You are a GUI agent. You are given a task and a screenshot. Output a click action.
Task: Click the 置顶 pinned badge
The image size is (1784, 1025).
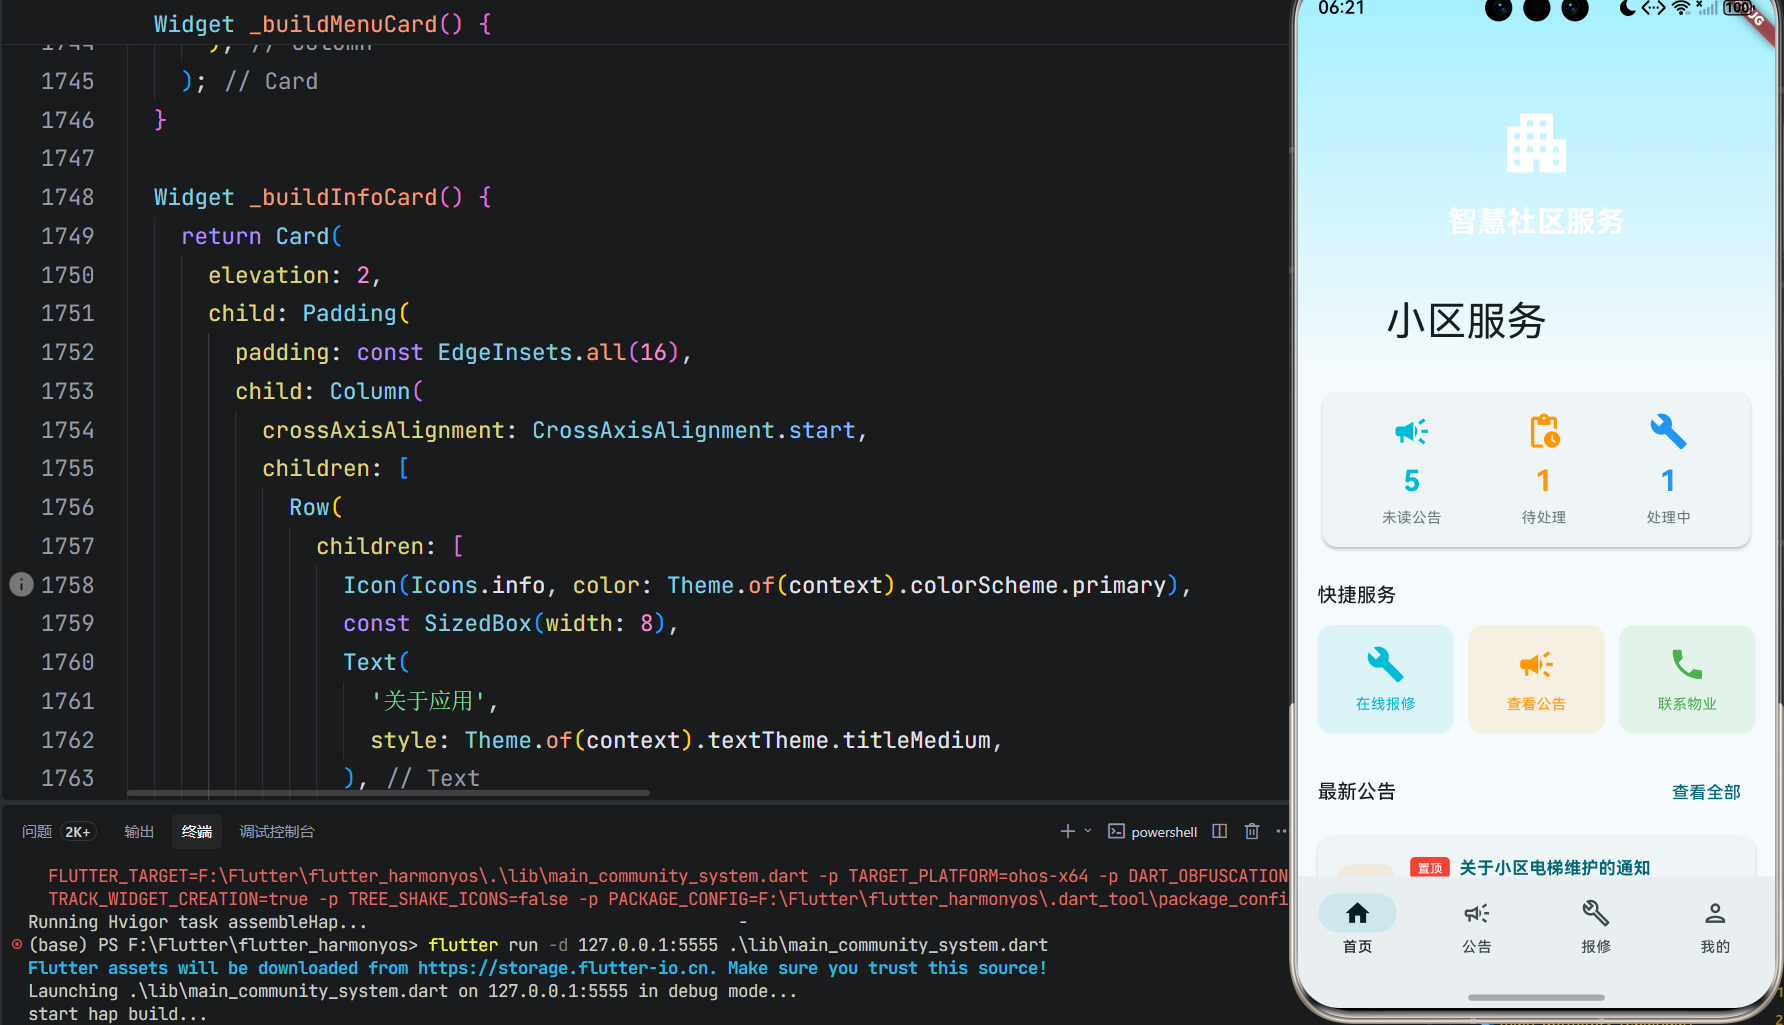(1429, 868)
